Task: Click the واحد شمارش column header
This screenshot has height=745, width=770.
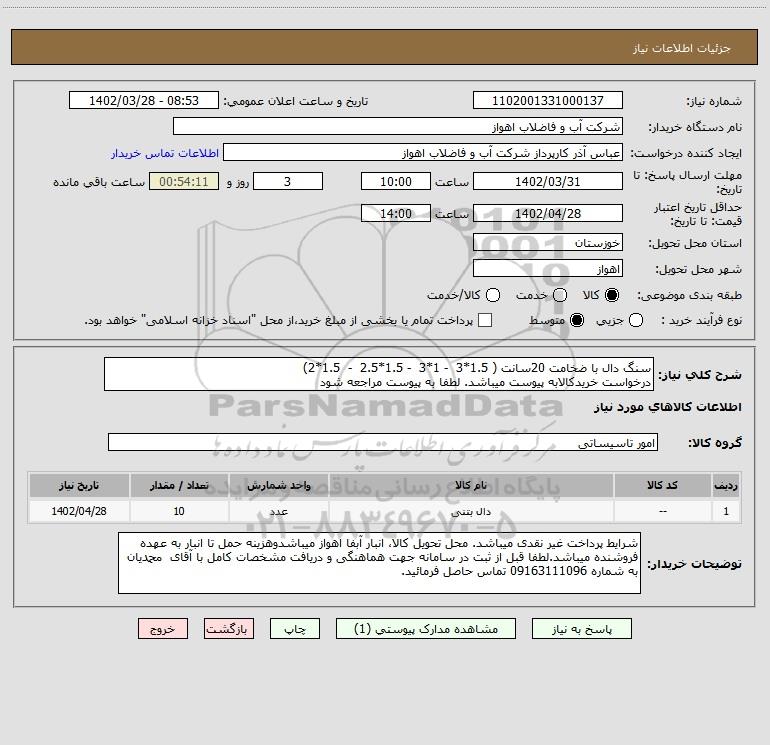Action: point(278,486)
